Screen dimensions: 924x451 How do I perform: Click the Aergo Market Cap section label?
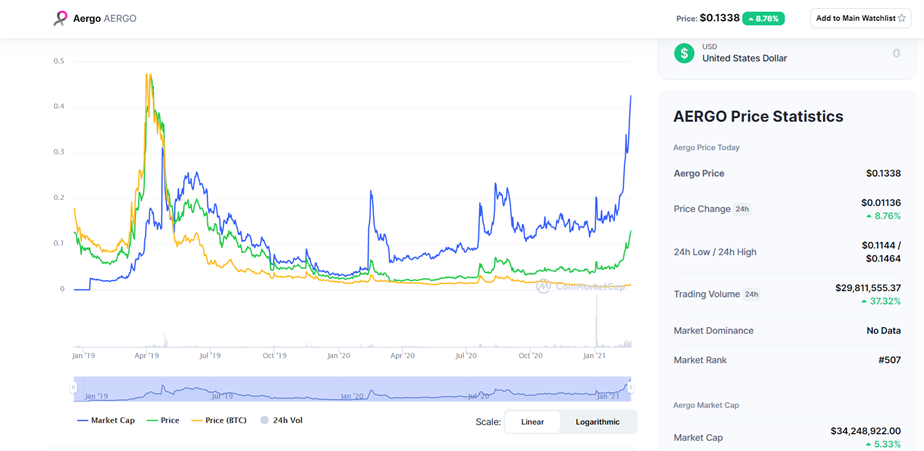(x=706, y=405)
